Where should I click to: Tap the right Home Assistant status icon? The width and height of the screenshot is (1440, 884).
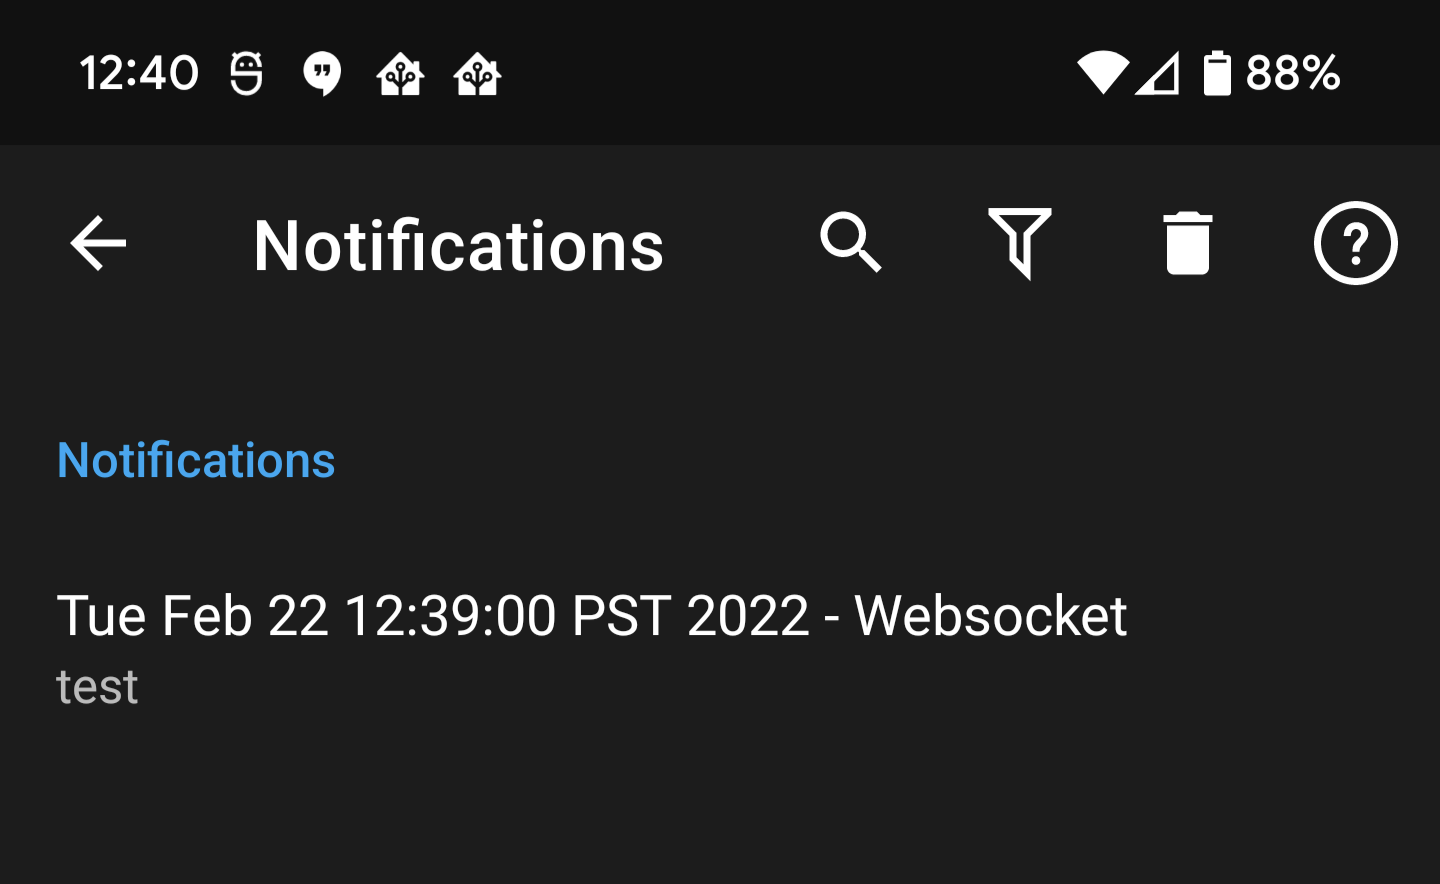pos(478,74)
